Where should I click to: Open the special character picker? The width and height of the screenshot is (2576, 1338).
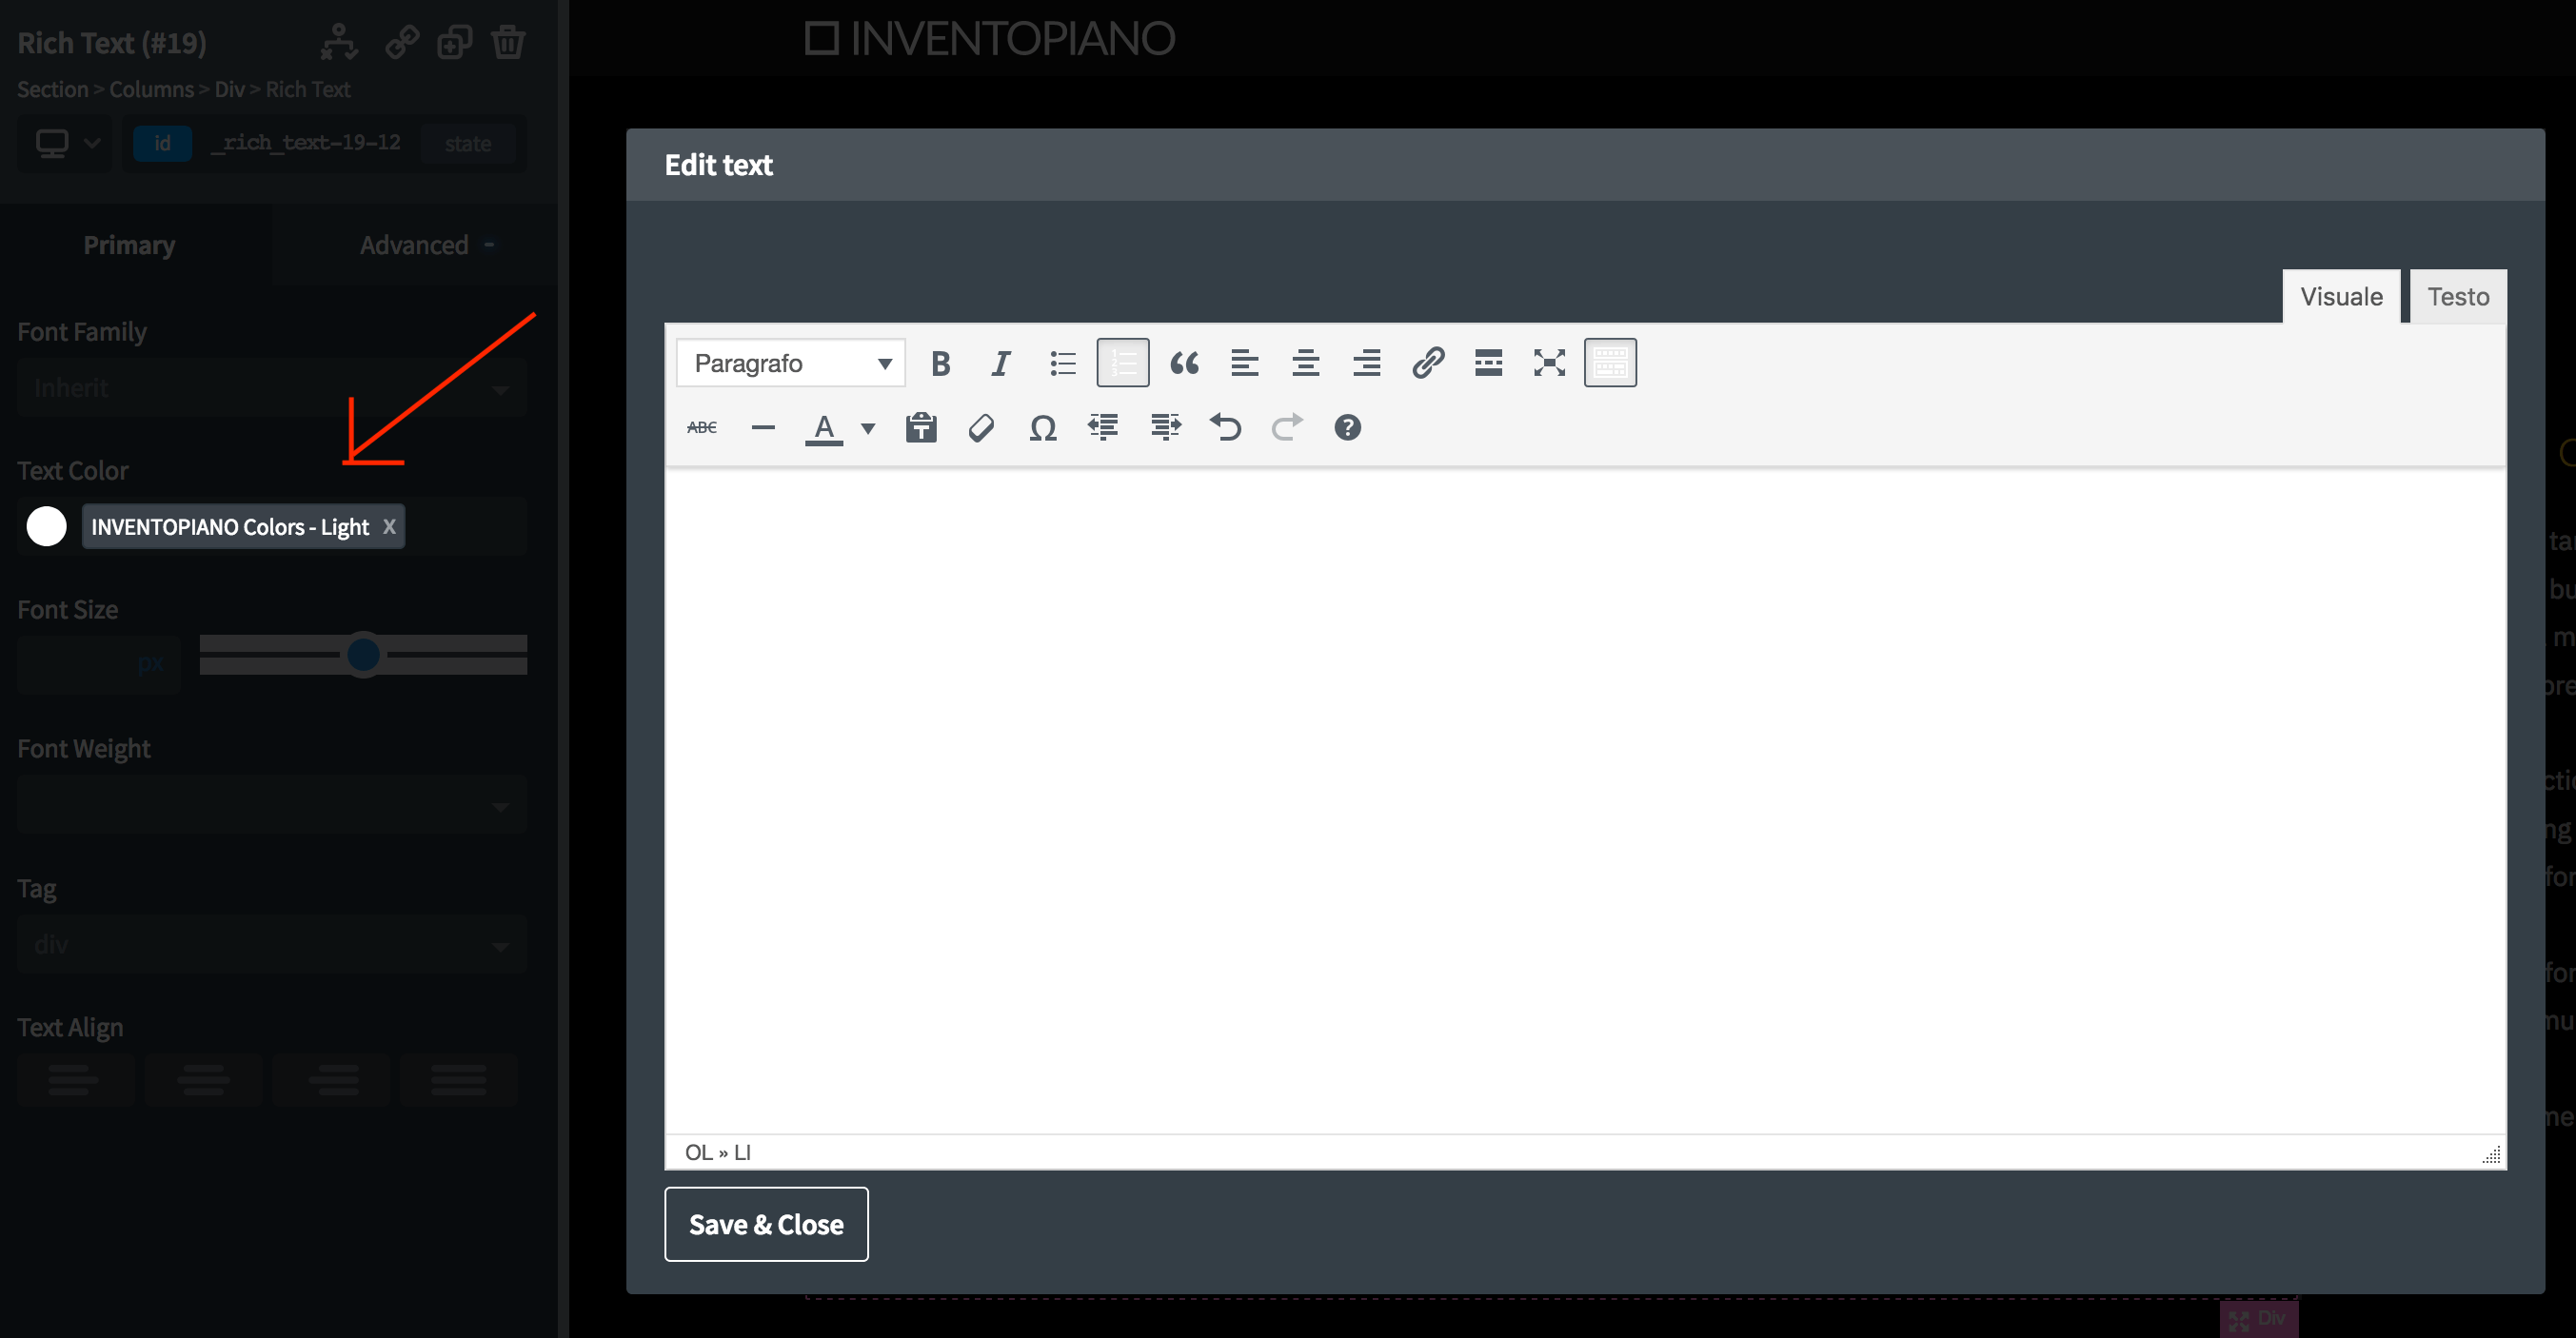coord(1042,427)
